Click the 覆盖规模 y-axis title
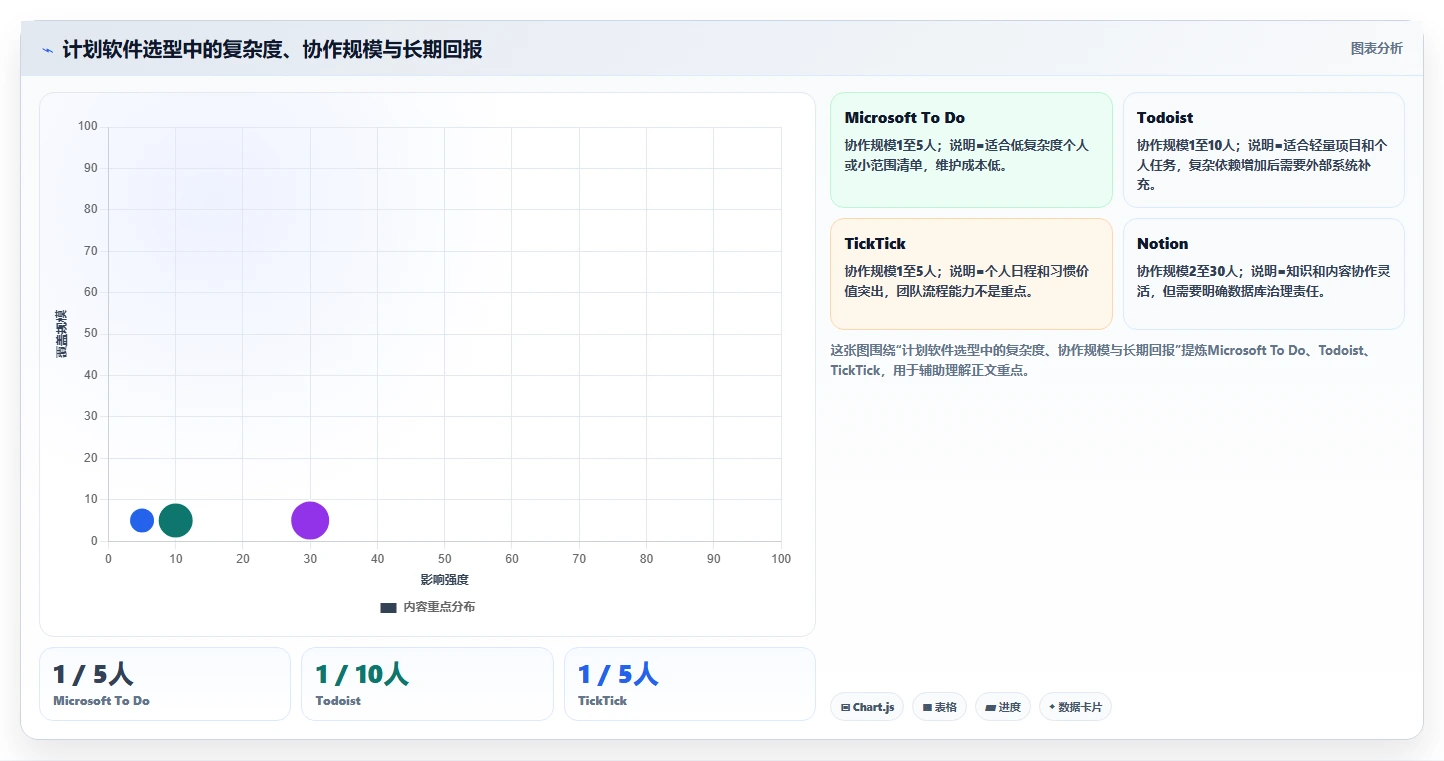This screenshot has height=761, width=1444. (x=61, y=334)
